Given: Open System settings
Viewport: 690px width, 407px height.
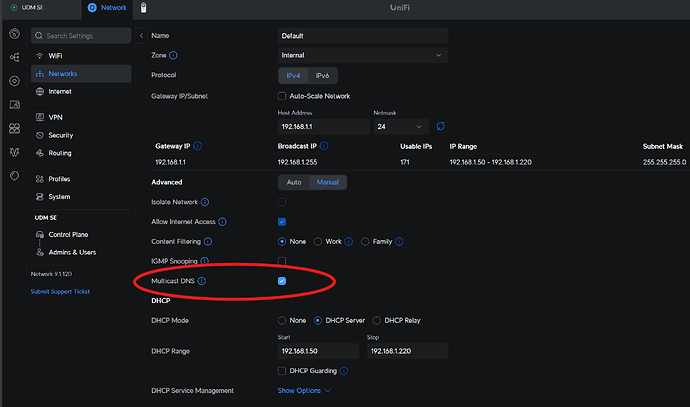Looking at the screenshot, I should tap(81, 197).
